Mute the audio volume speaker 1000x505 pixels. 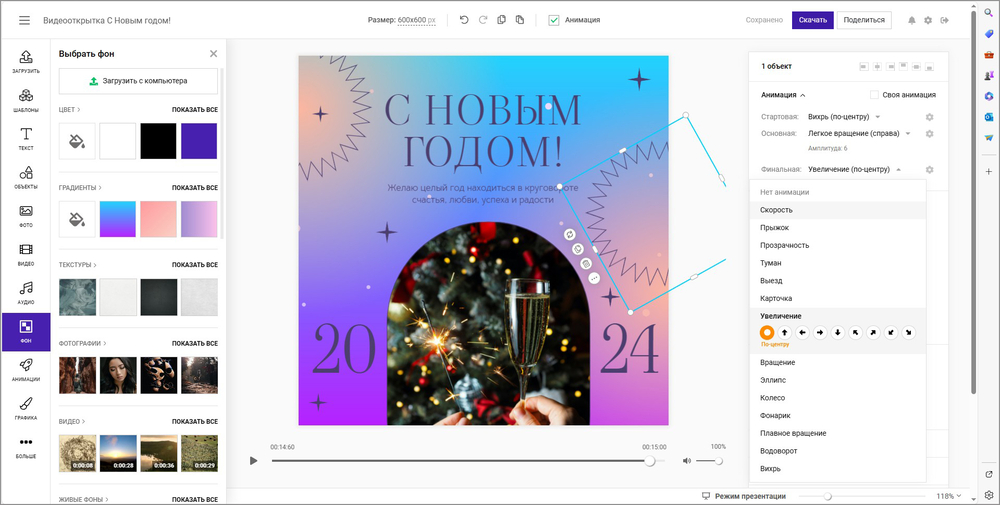pyautogui.click(x=687, y=460)
